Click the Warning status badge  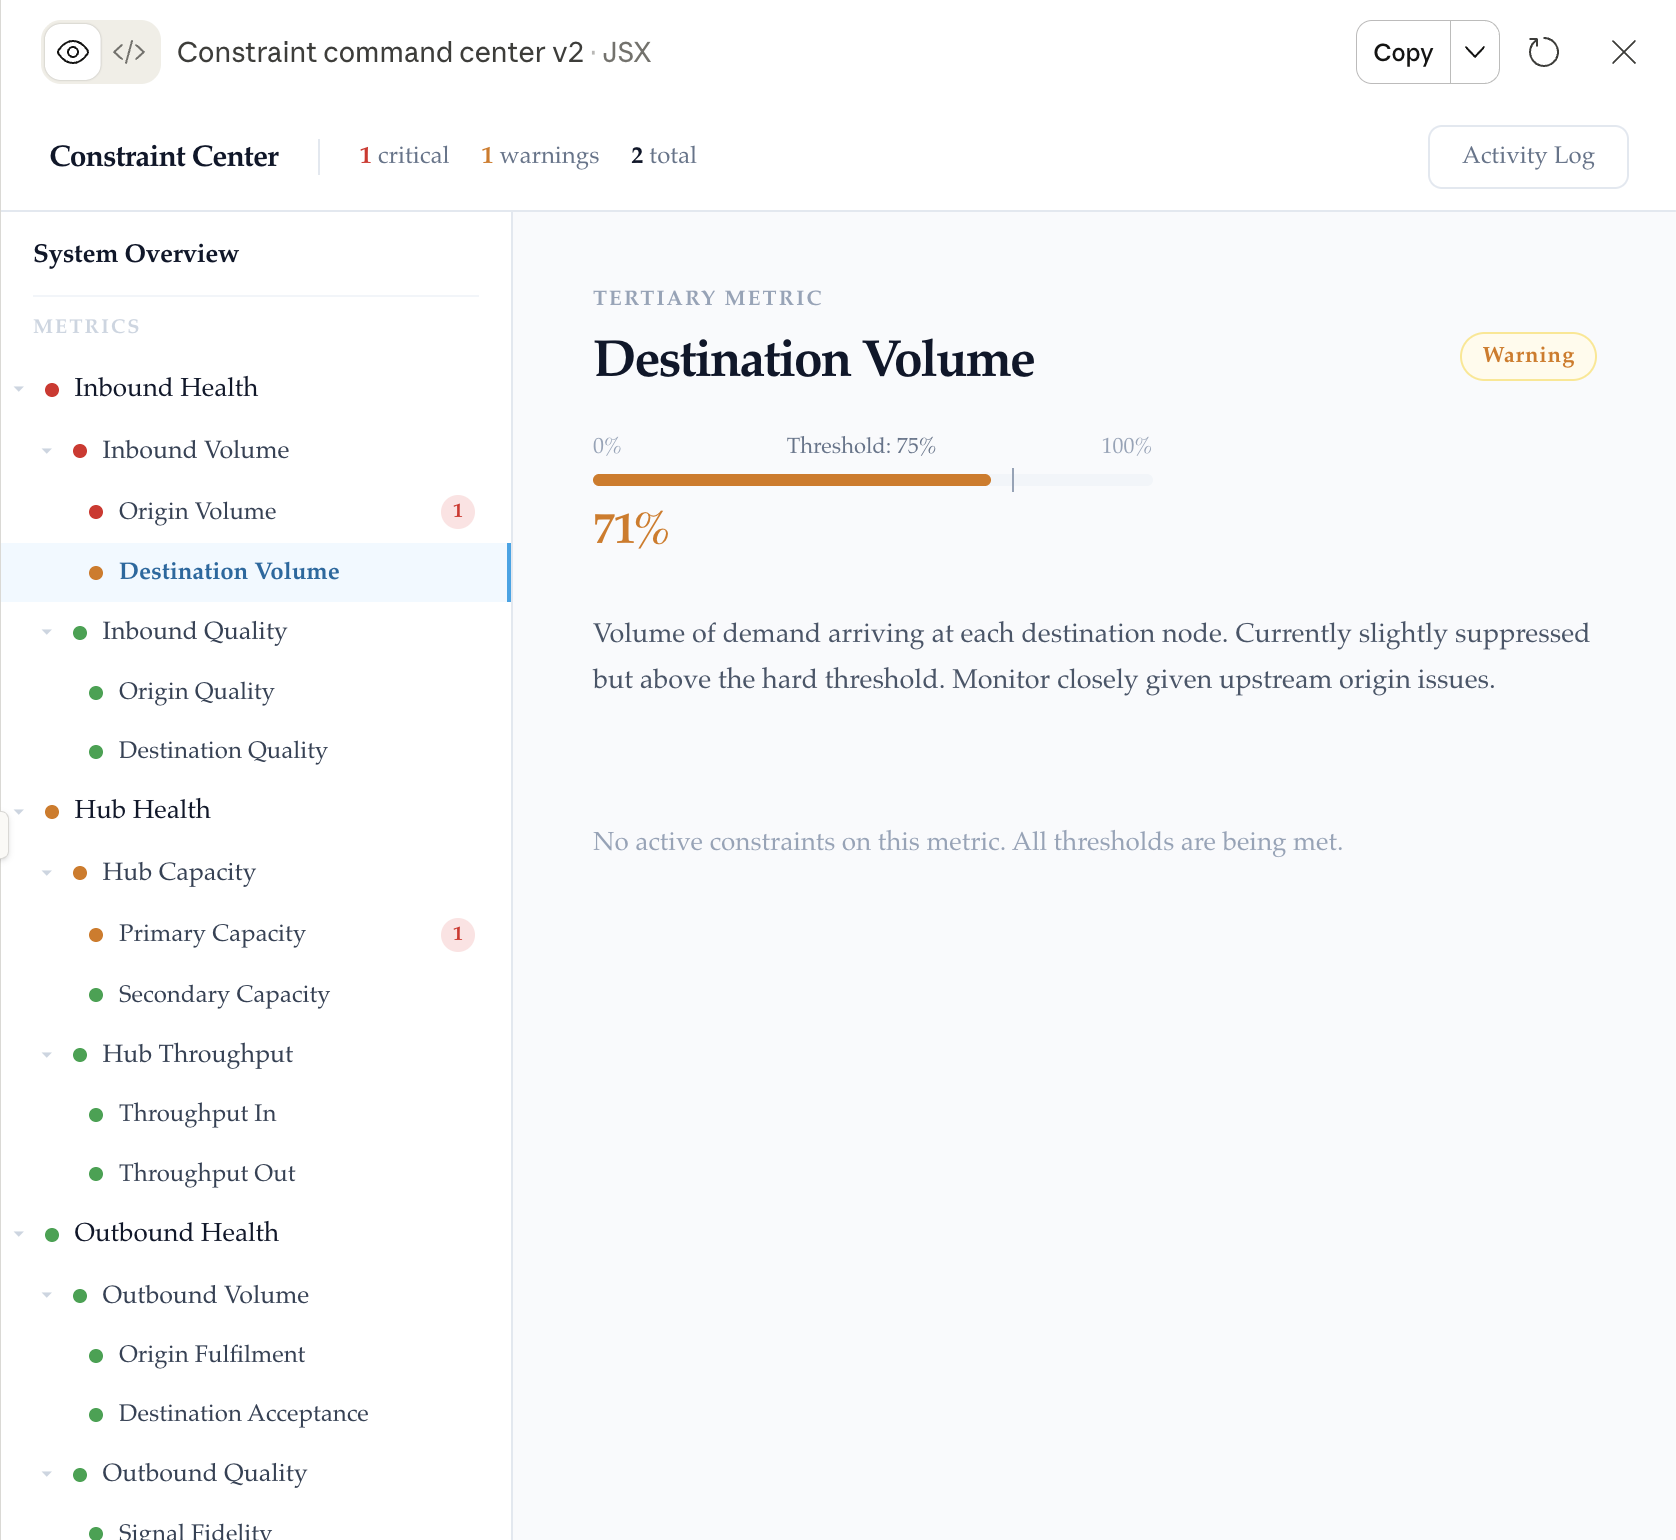pyautogui.click(x=1528, y=356)
